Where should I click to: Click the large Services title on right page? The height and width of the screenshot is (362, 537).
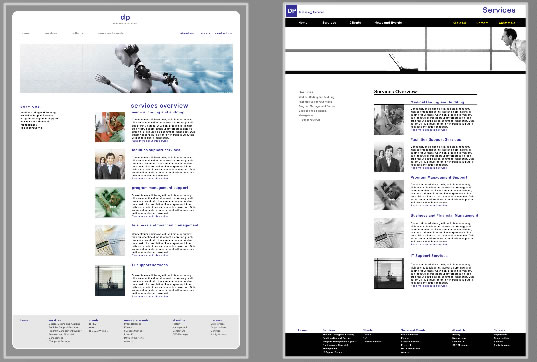coord(499,10)
